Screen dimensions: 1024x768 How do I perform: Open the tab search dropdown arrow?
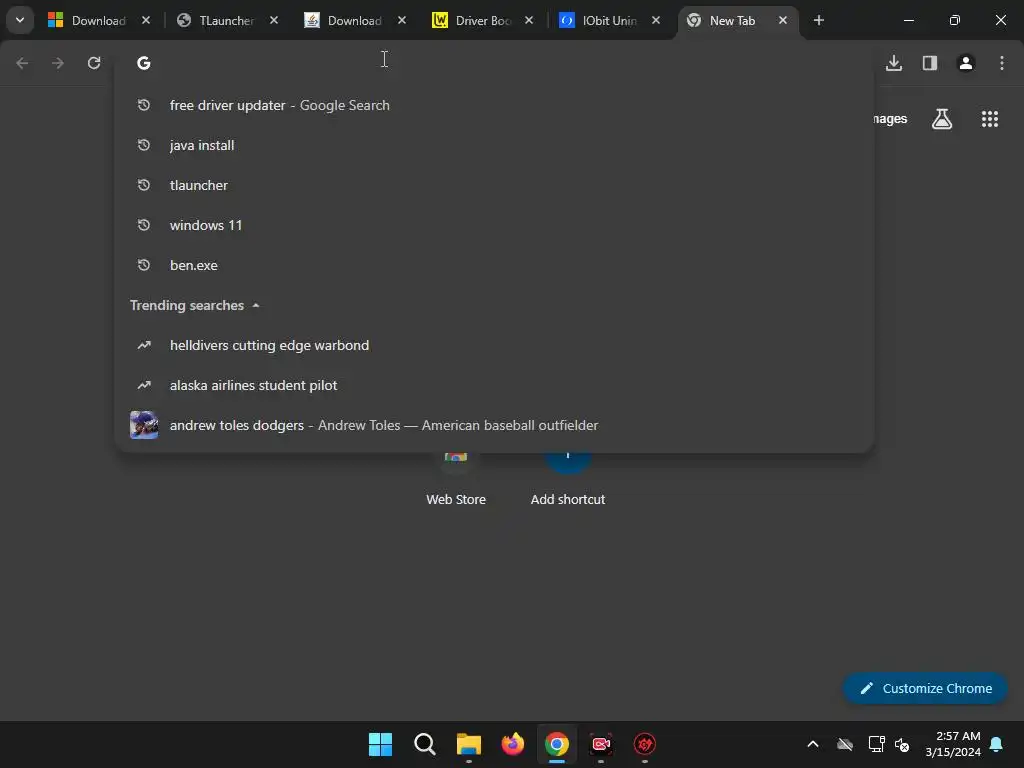[x=20, y=20]
